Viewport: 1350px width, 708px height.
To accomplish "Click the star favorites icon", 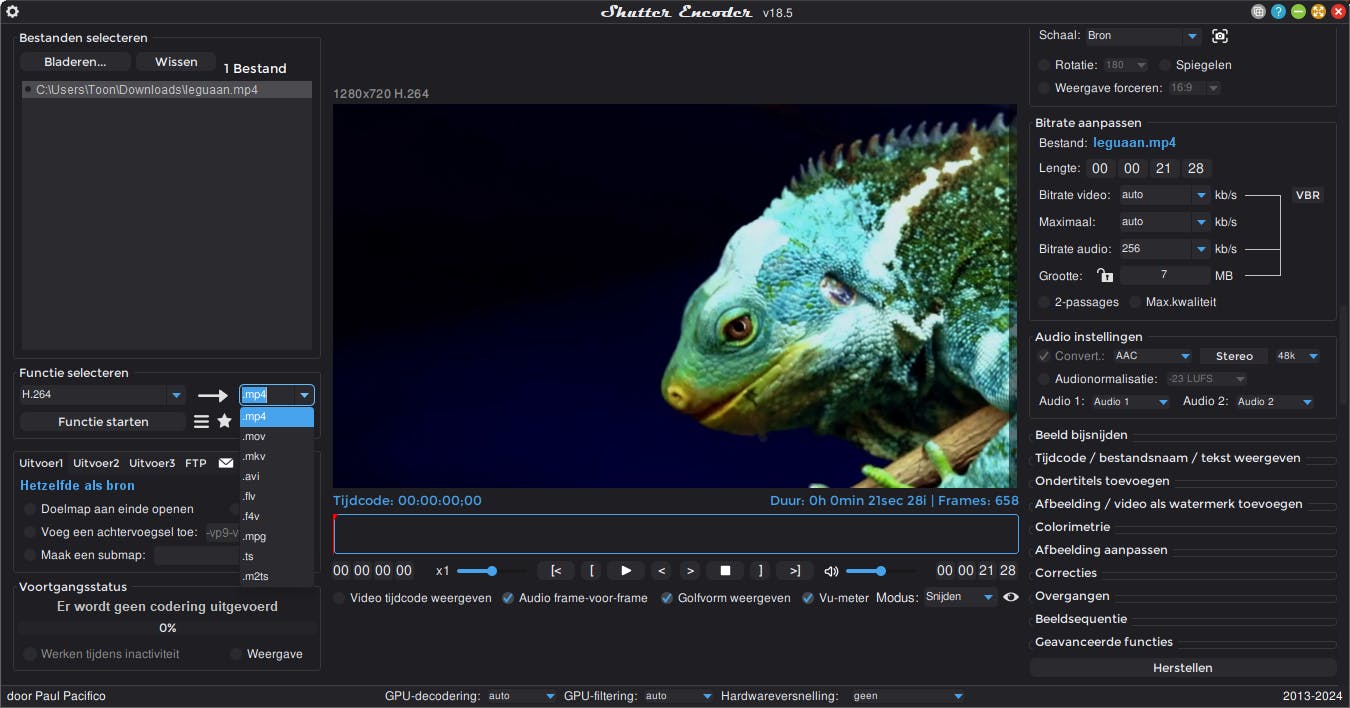I will click(x=225, y=422).
